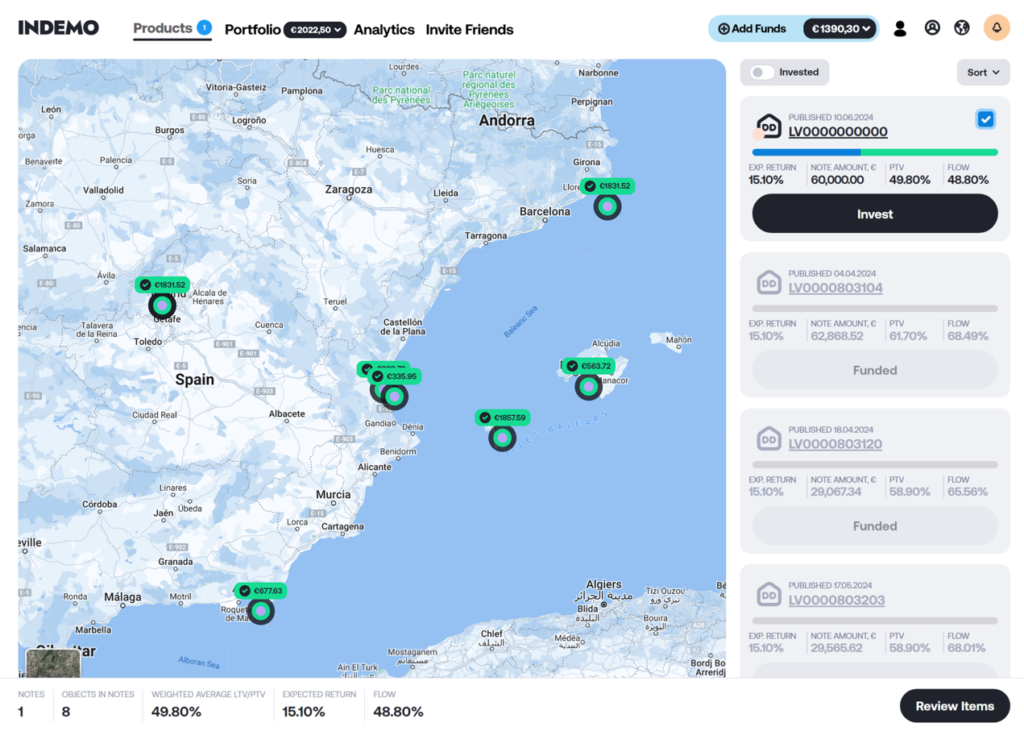Select the €563.72 map marker on Mallorca

click(589, 386)
